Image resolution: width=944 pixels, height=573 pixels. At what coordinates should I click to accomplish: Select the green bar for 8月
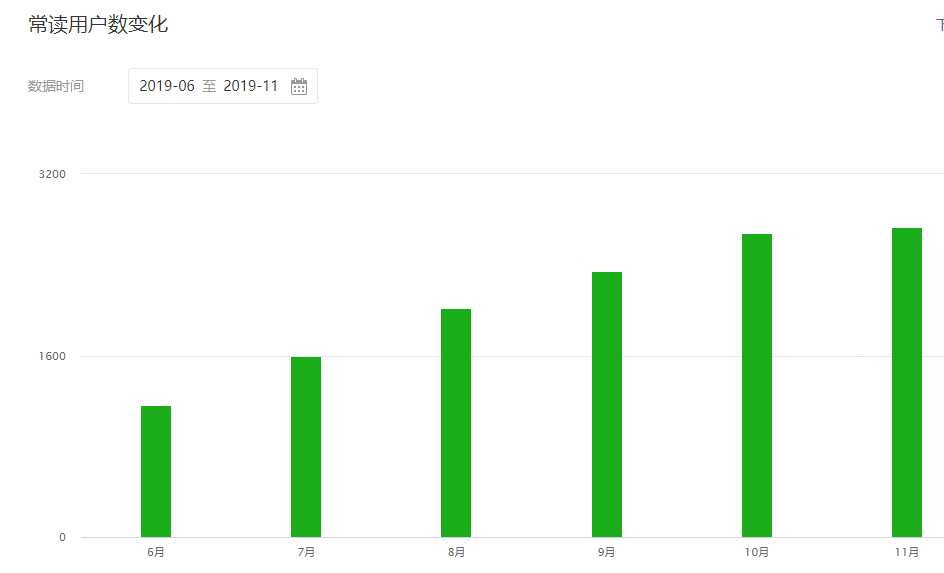(x=456, y=423)
